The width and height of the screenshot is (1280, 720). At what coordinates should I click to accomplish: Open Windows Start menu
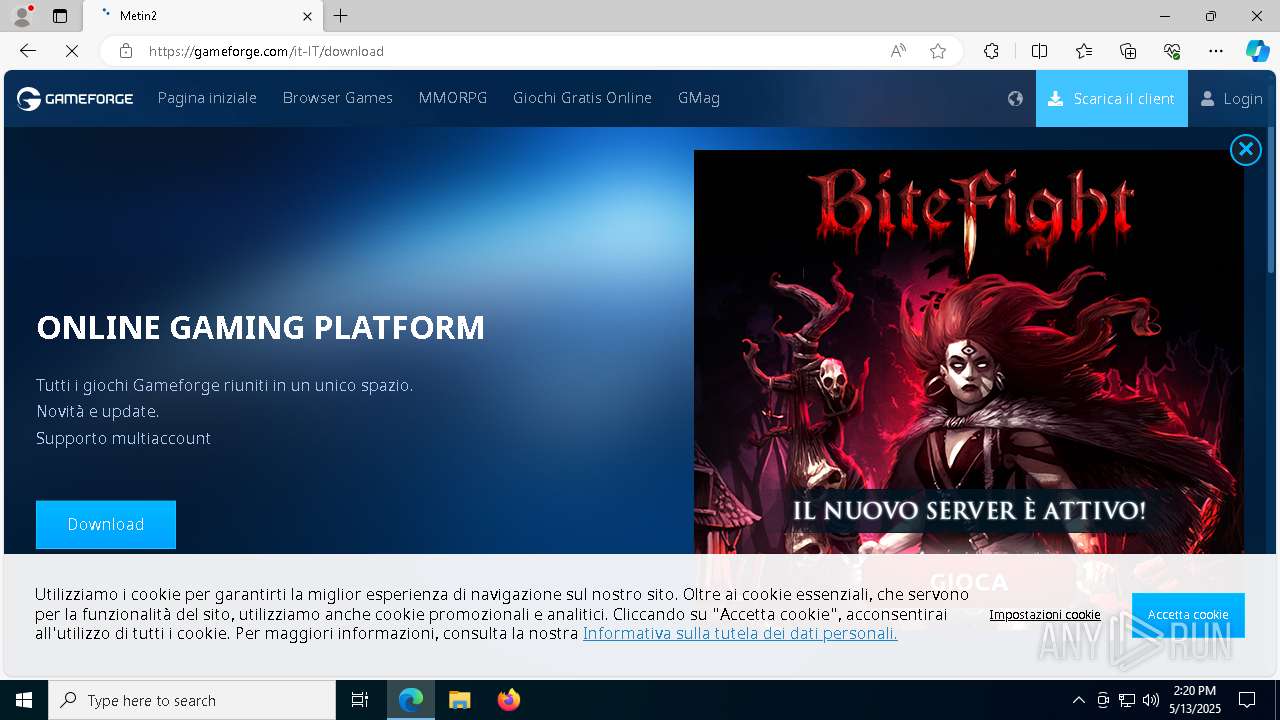pos(24,700)
